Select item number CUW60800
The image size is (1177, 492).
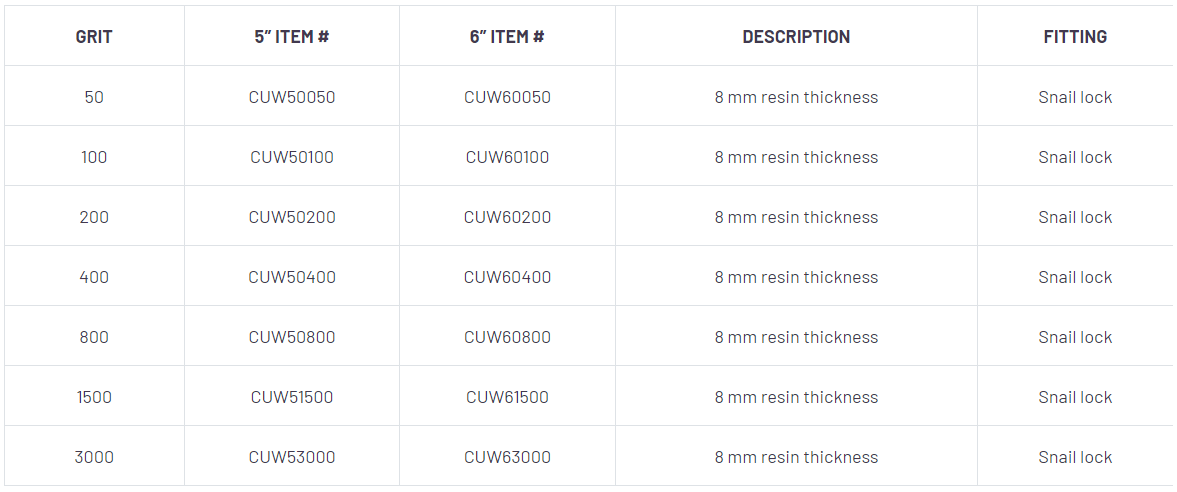click(x=507, y=337)
